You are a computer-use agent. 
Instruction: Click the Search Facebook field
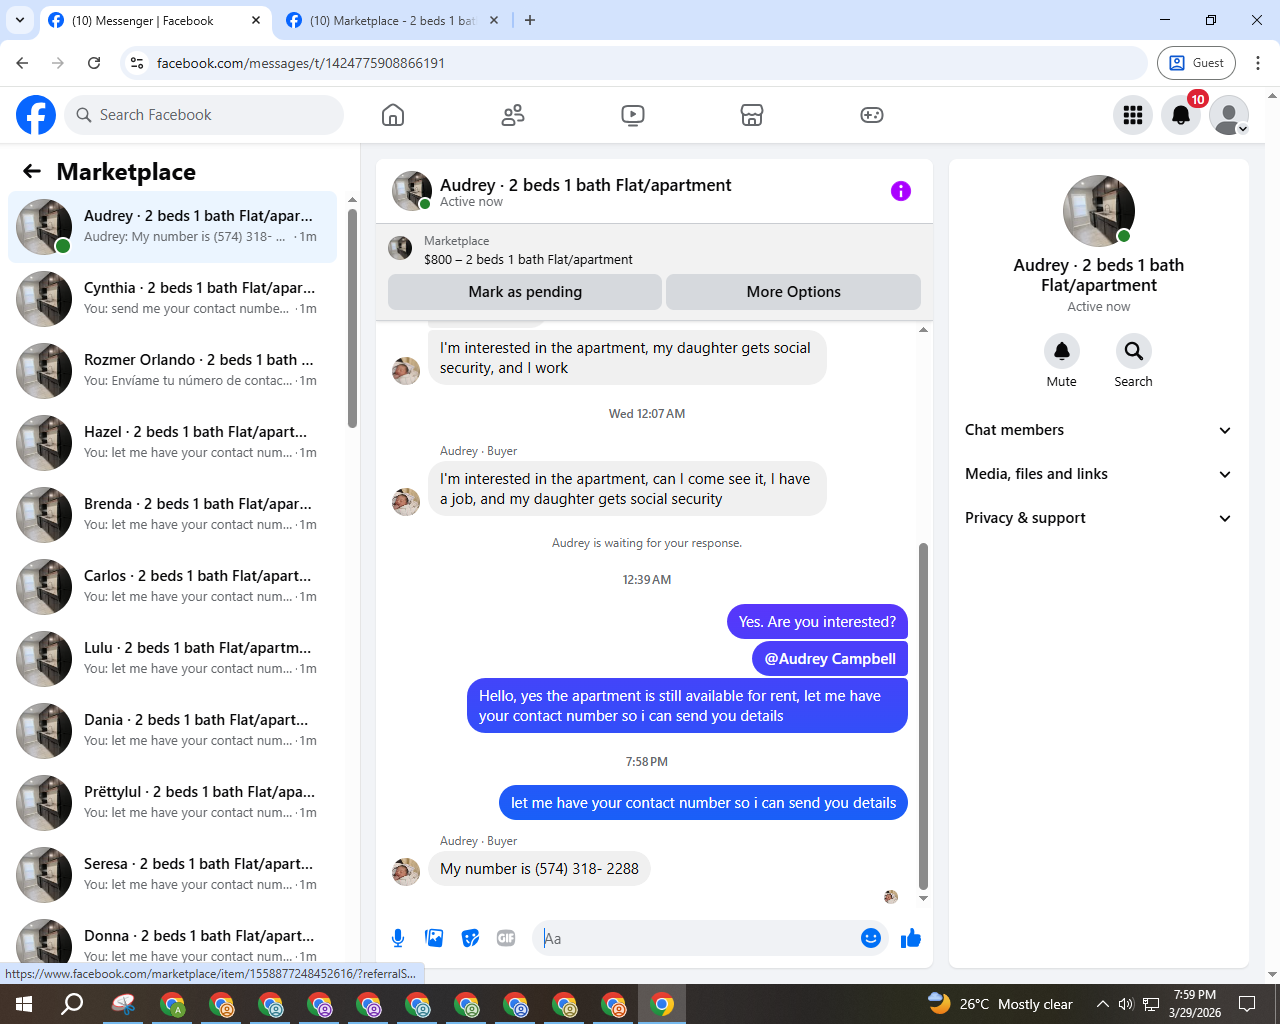pyautogui.click(x=204, y=115)
